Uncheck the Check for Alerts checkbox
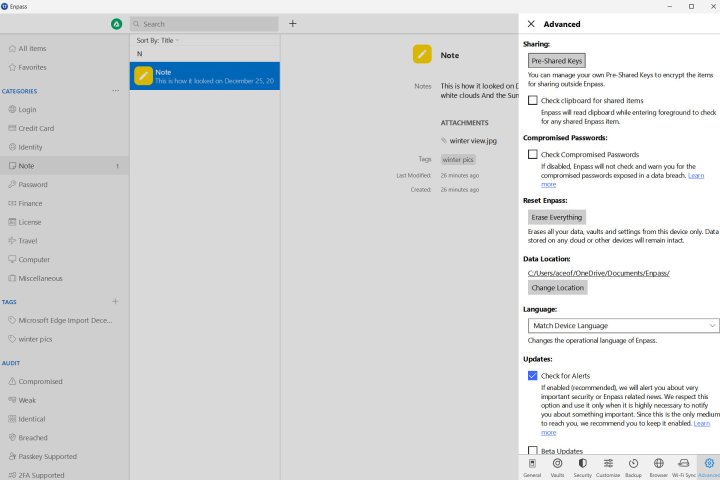 pos(533,376)
